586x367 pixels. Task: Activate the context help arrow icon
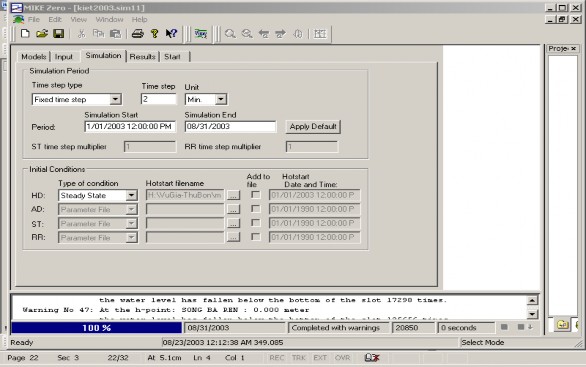coord(171,34)
